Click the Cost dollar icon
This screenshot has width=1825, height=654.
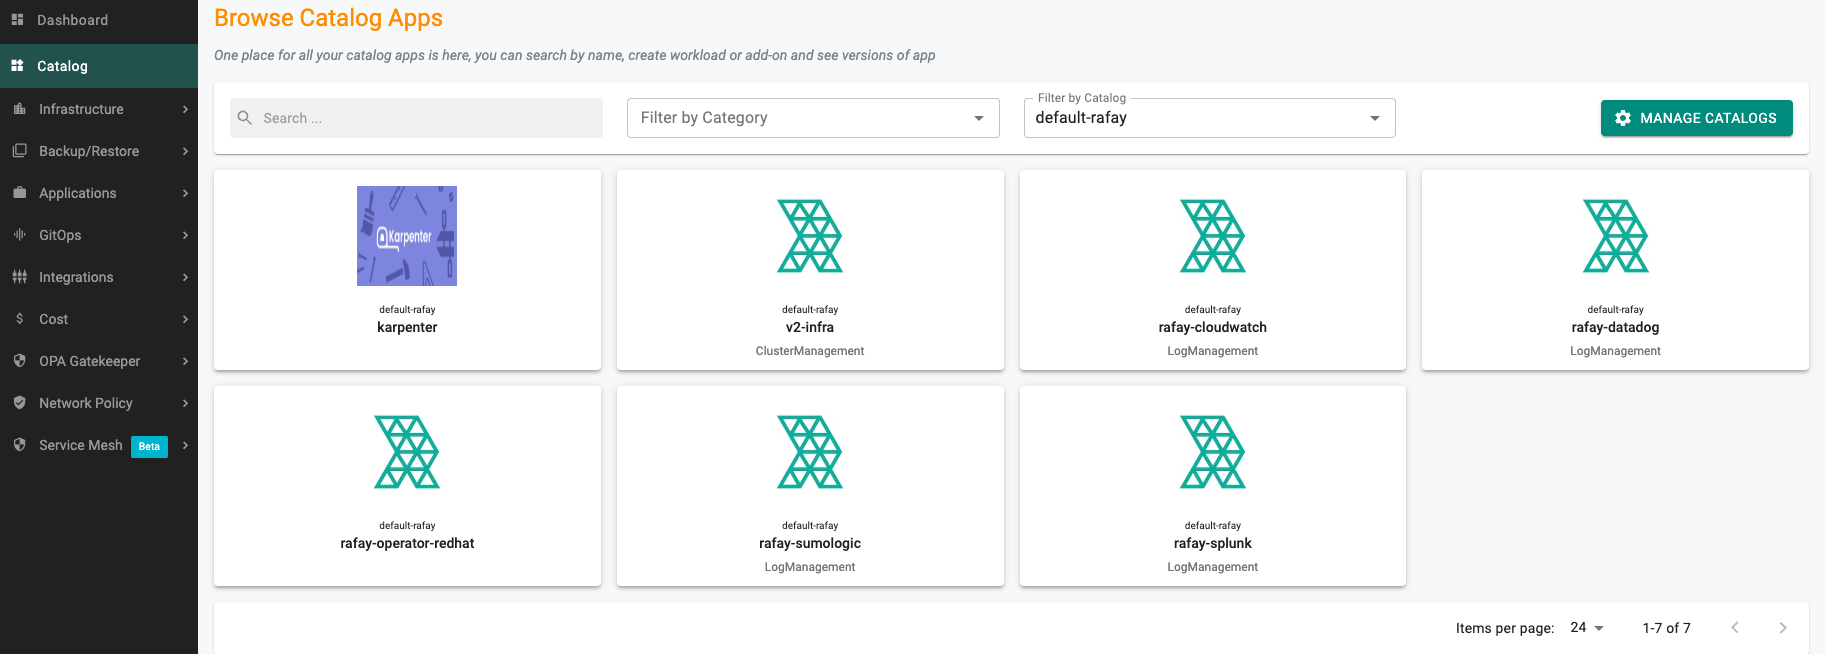(19, 319)
